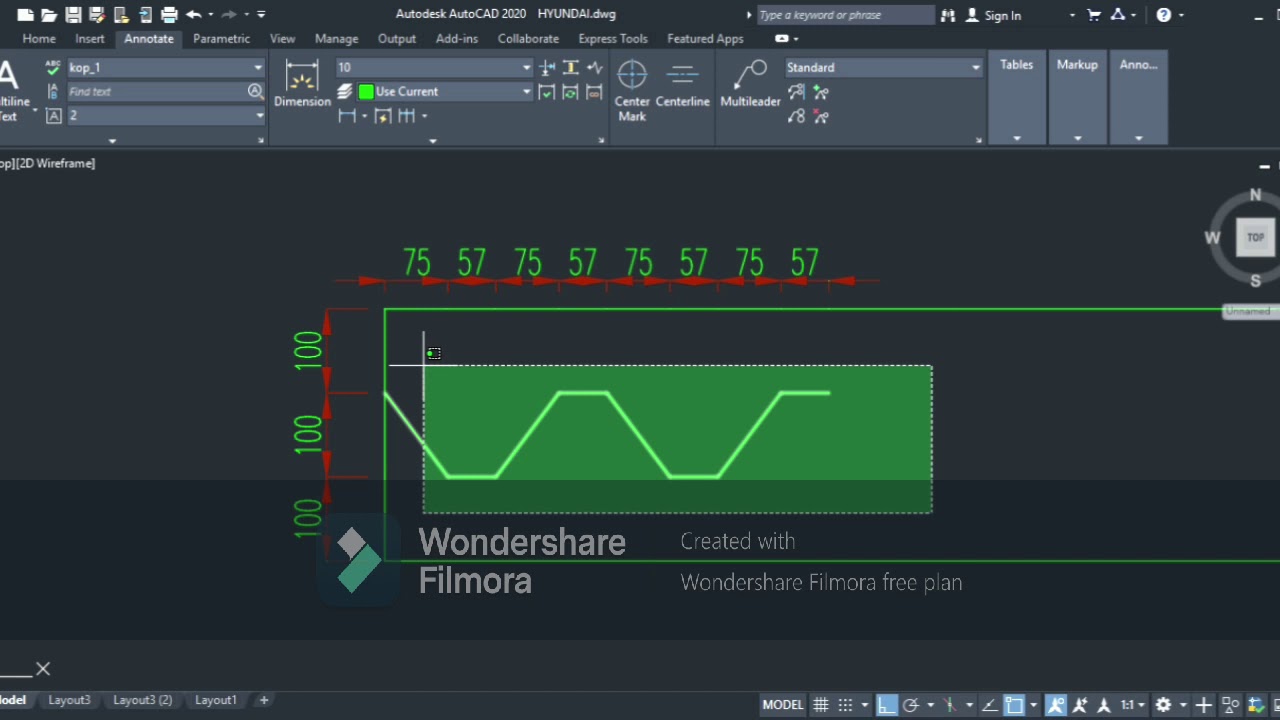Toggle Object Snap Tracking
The height and width of the screenshot is (720, 1280).
(988, 704)
